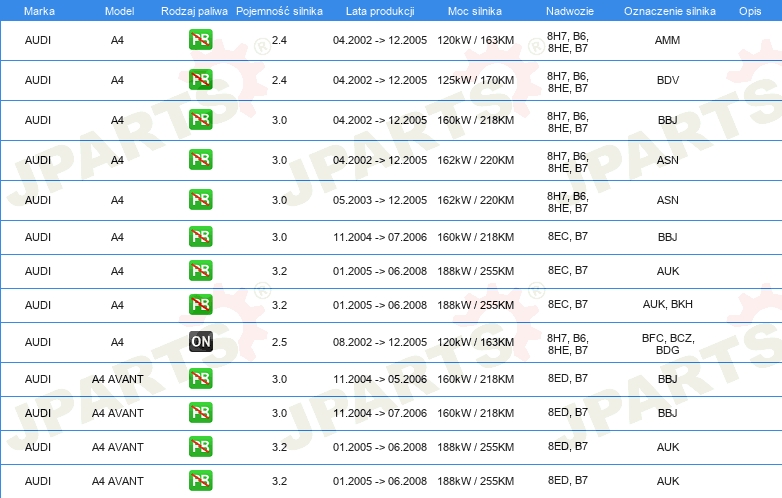Click the Model column header
Viewport: 782px width, 498px height.
(x=119, y=11)
